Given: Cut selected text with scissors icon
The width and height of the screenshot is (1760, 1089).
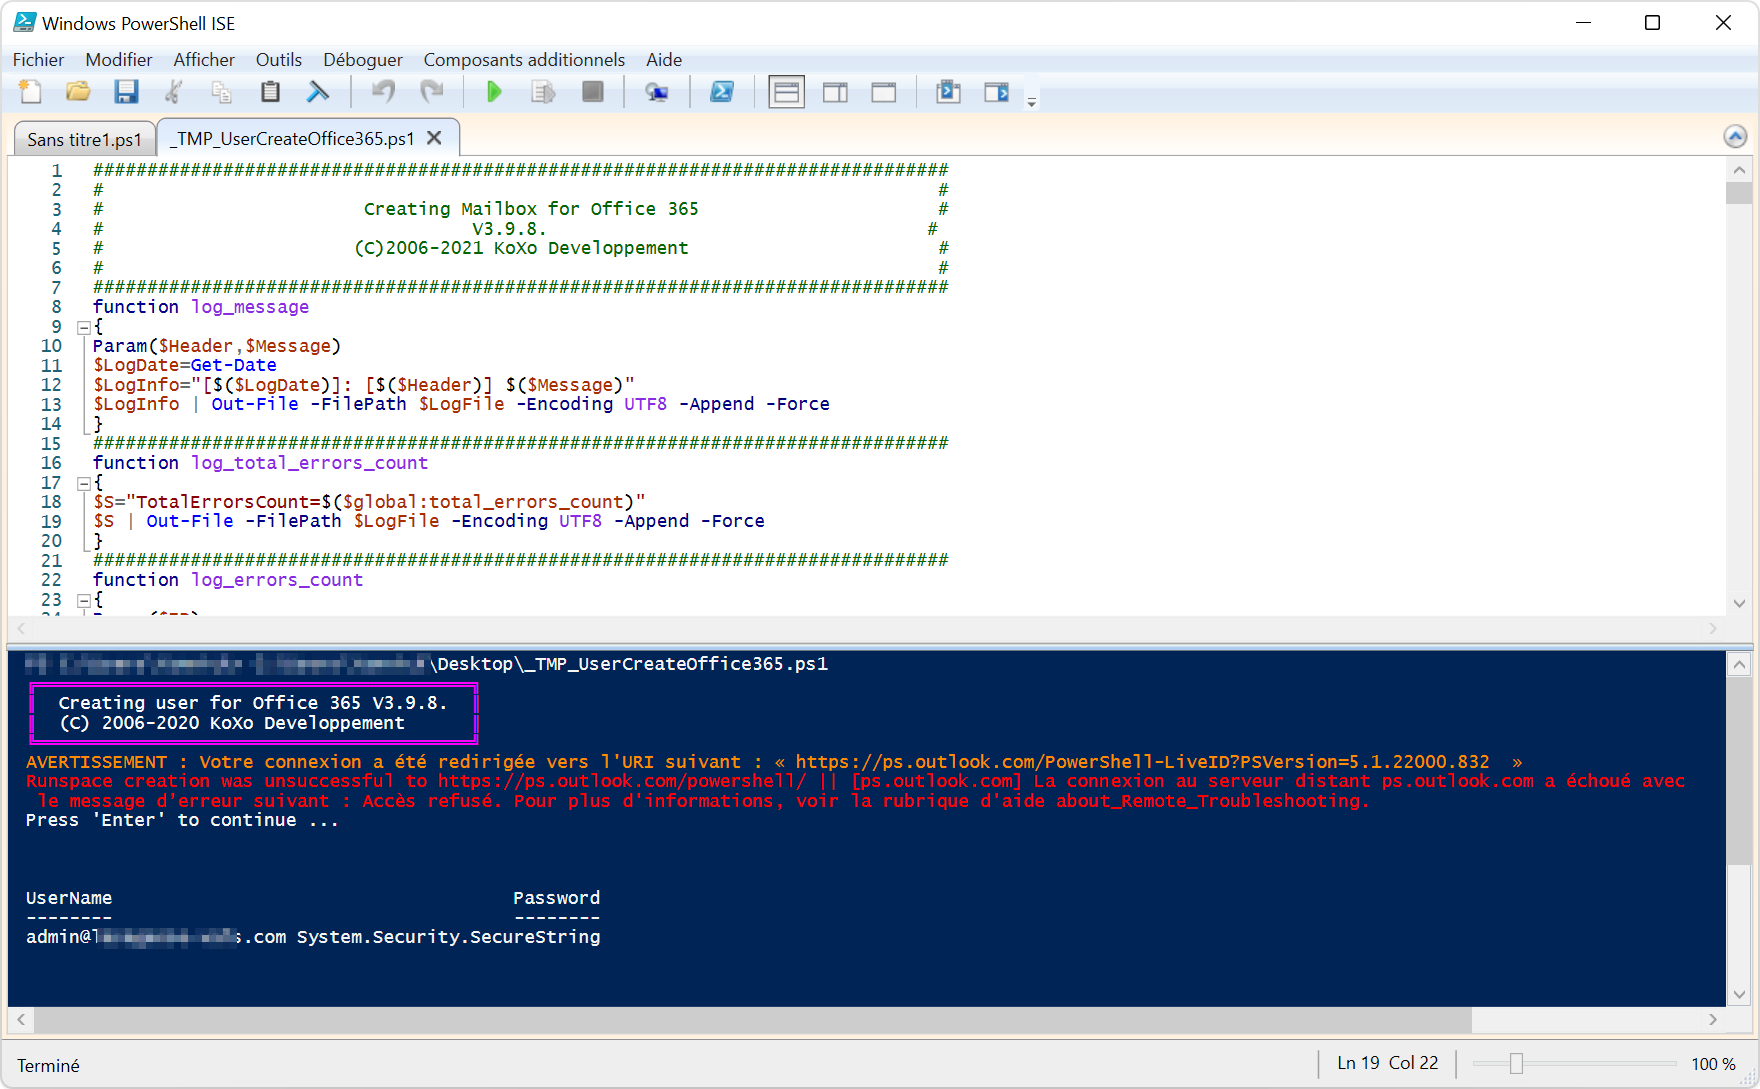Looking at the screenshot, I should click(x=174, y=92).
